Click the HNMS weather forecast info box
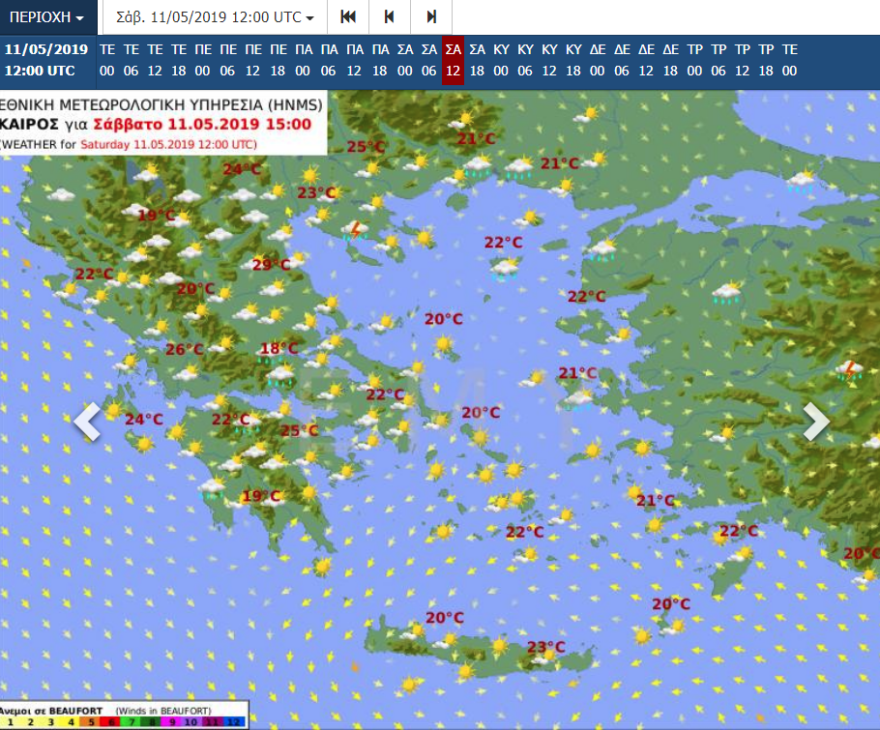 [x=160, y=122]
